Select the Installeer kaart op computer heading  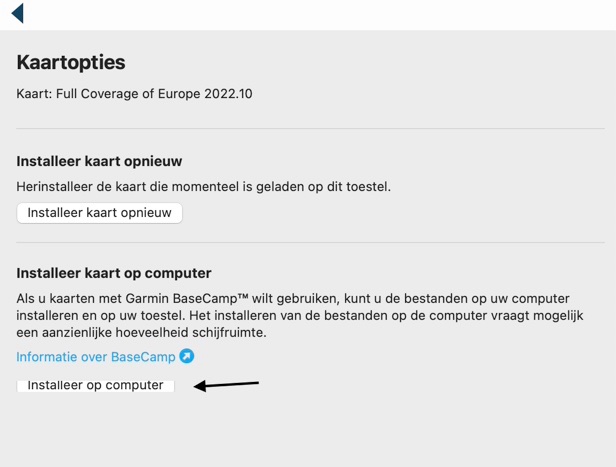click(x=114, y=273)
